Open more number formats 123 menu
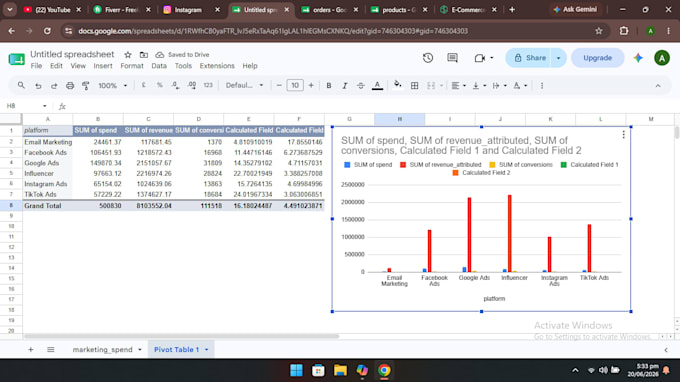Screen dimensions: 680x382 click(x=208, y=85)
